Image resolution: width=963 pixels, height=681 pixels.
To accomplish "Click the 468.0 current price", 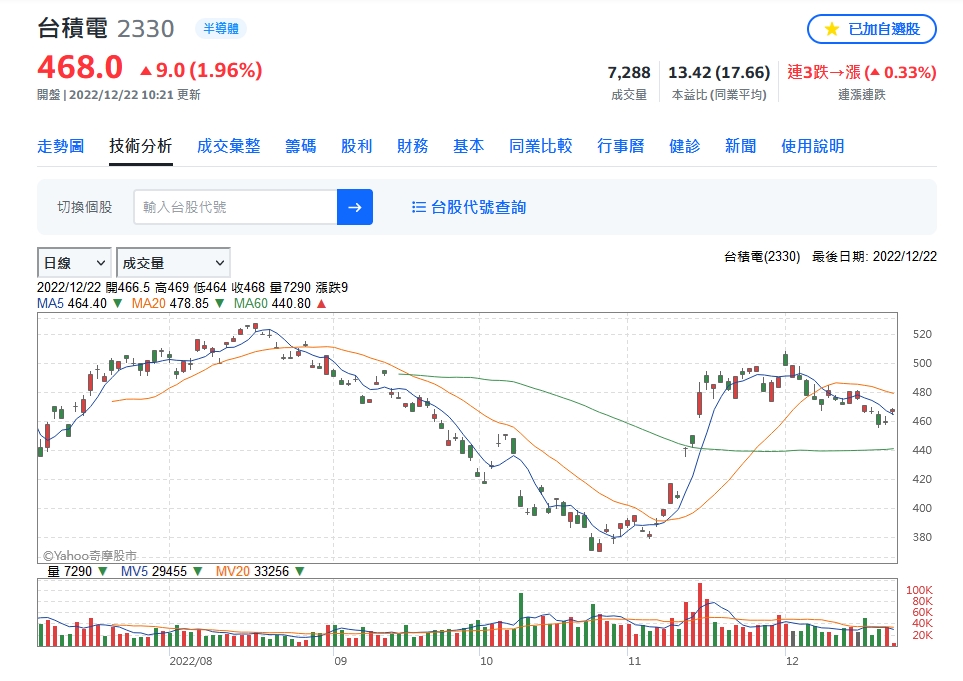I will pyautogui.click(x=80, y=67).
